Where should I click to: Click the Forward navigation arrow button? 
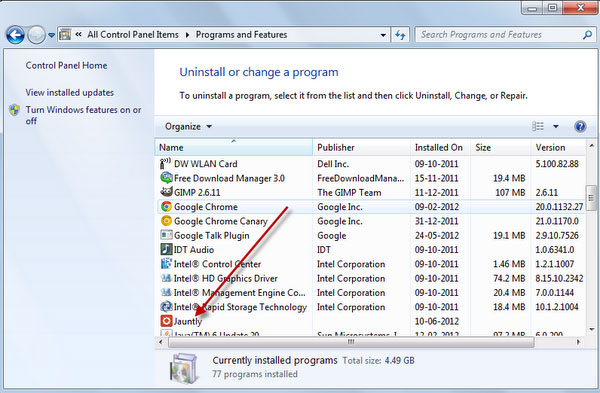click(36, 35)
